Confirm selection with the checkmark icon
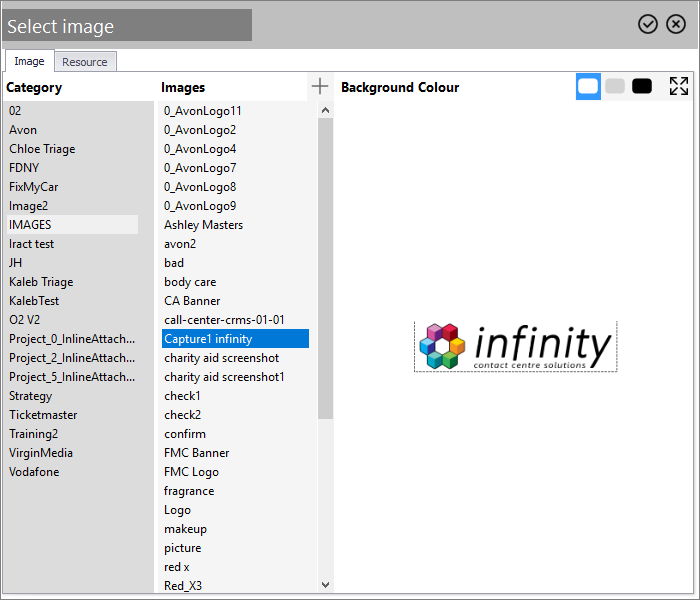The width and height of the screenshot is (700, 600). click(647, 24)
